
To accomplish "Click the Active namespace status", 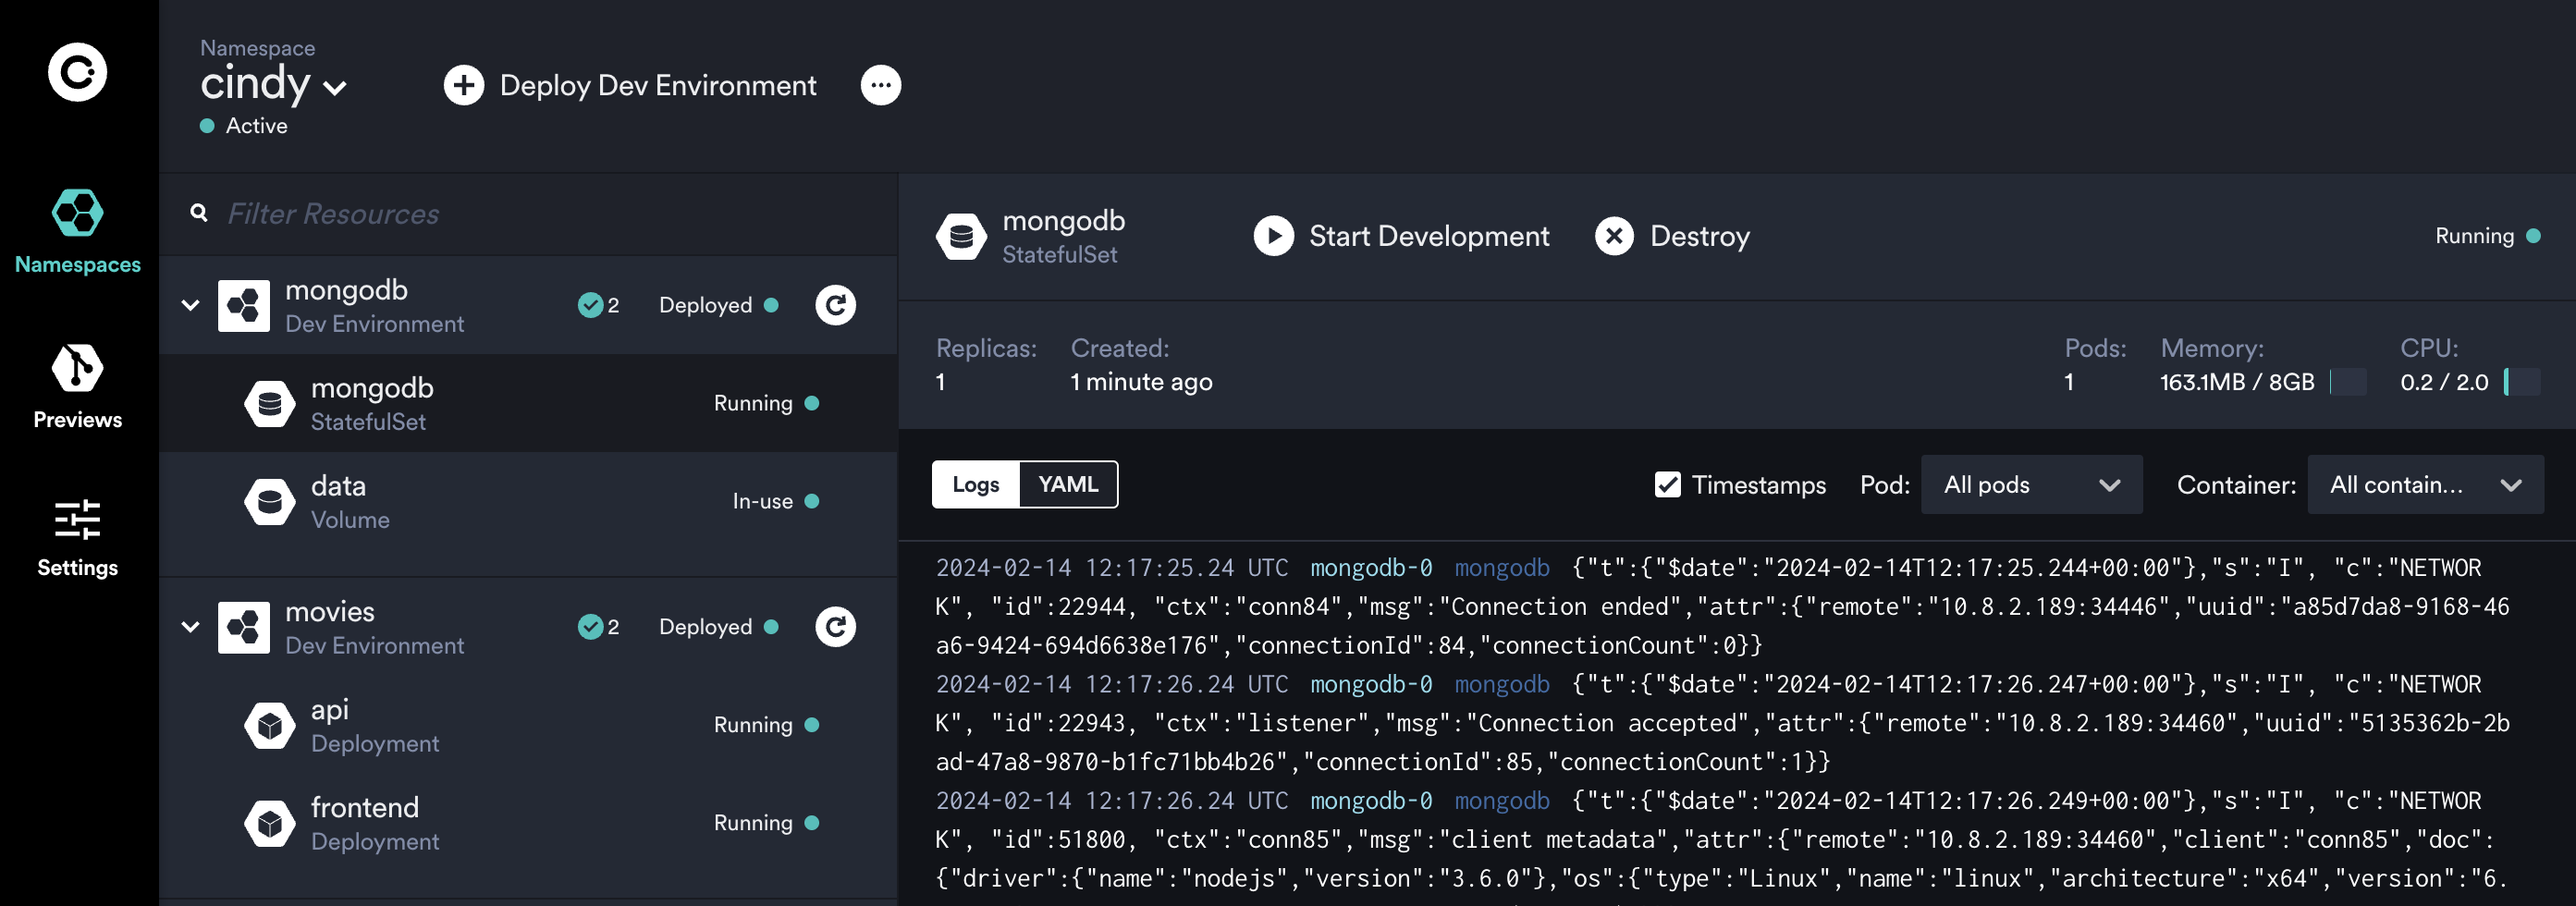I will pyautogui.click(x=244, y=126).
